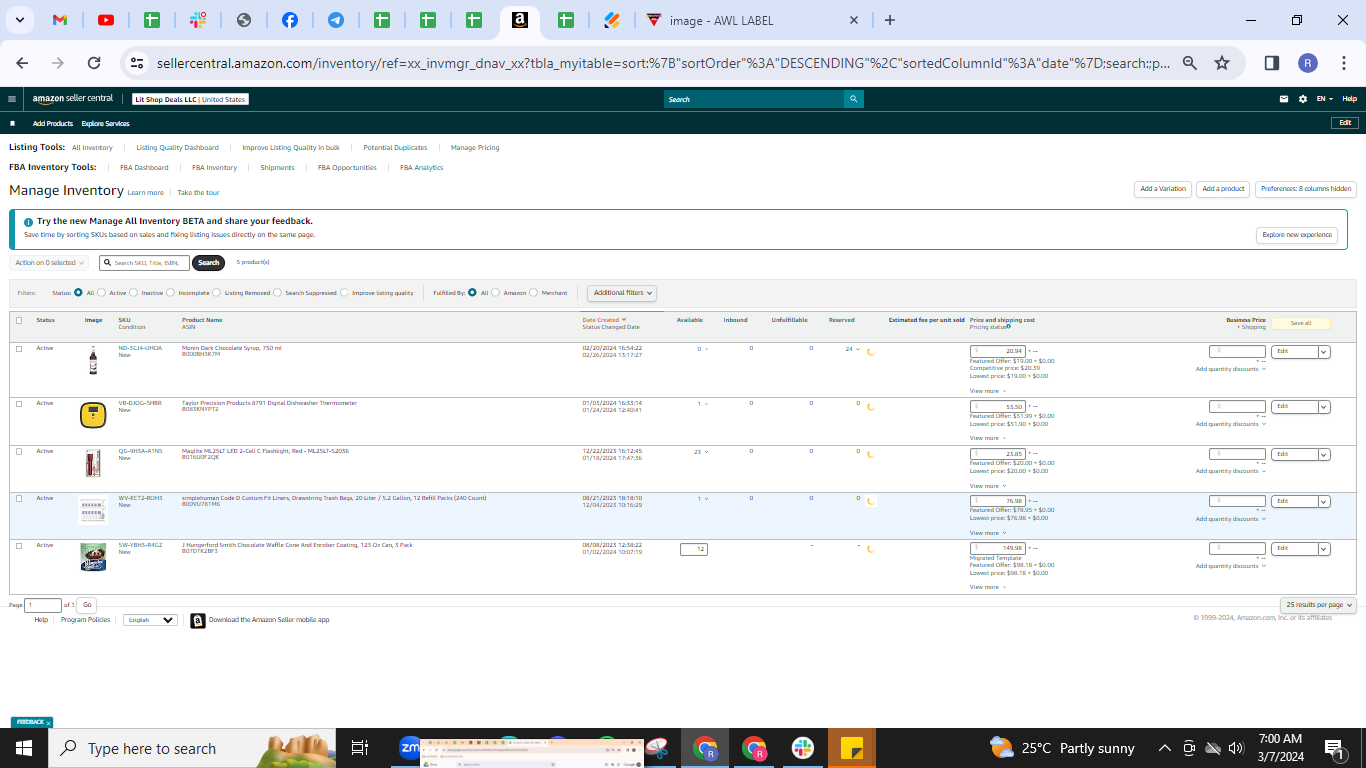
Task: Open the browser tab search dropdown
Action: (x=20, y=20)
